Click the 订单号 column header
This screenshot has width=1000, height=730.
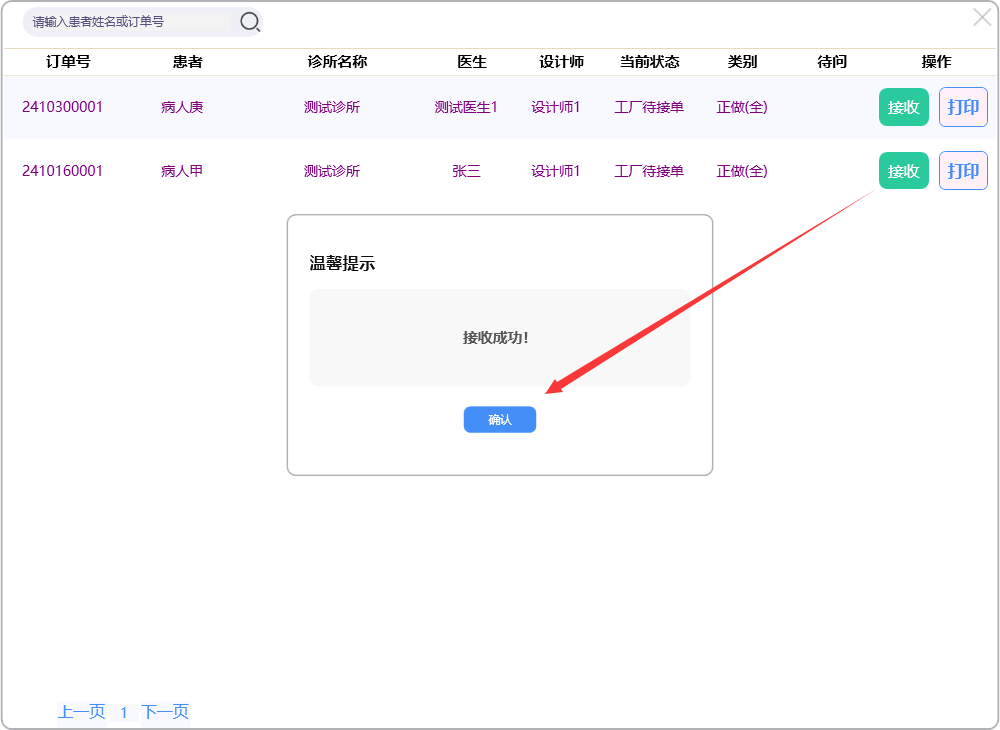tap(68, 62)
